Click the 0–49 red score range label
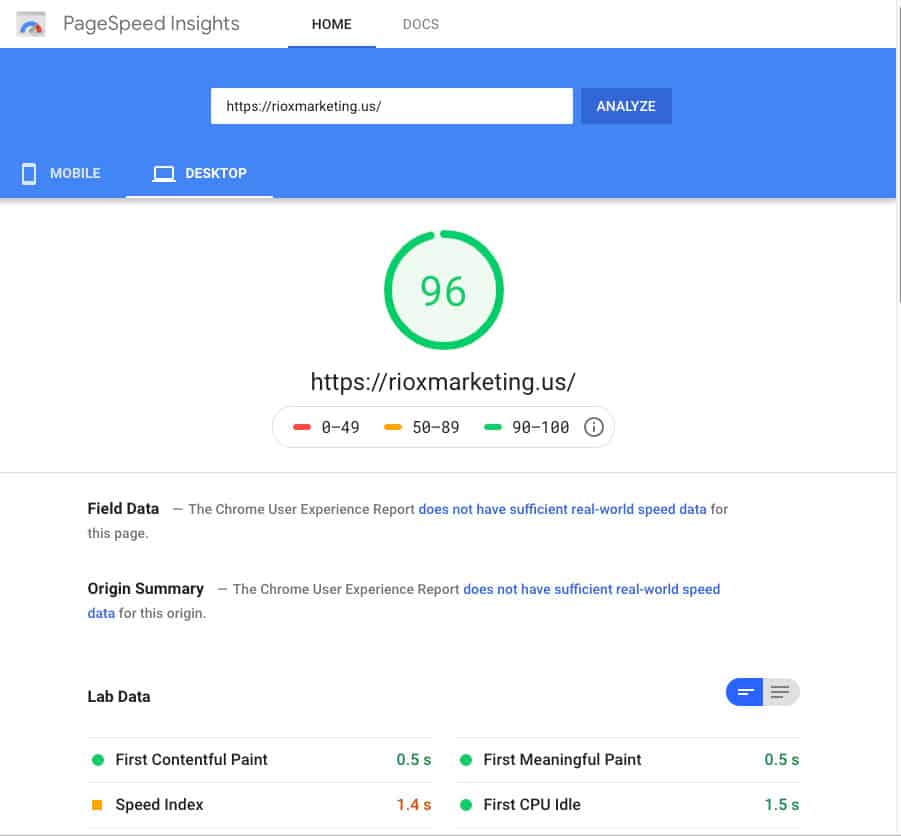 coord(340,427)
